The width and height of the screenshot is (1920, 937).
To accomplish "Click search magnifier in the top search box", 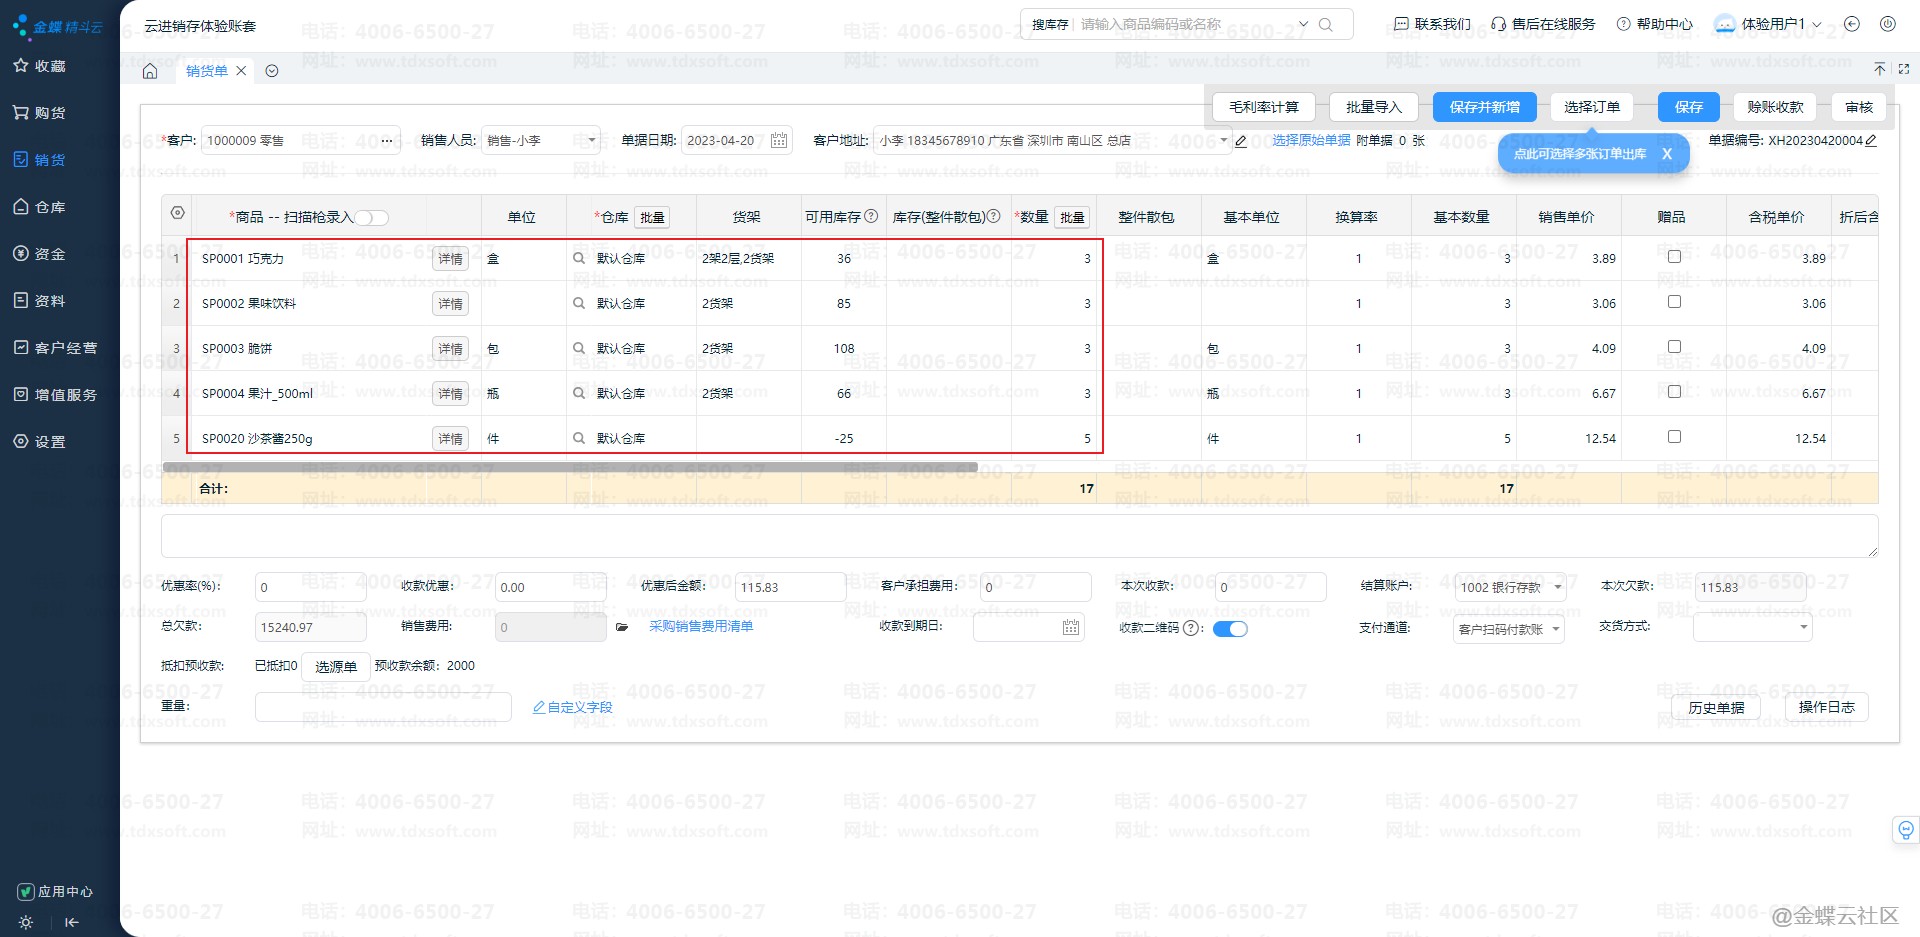I will pyautogui.click(x=1326, y=25).
